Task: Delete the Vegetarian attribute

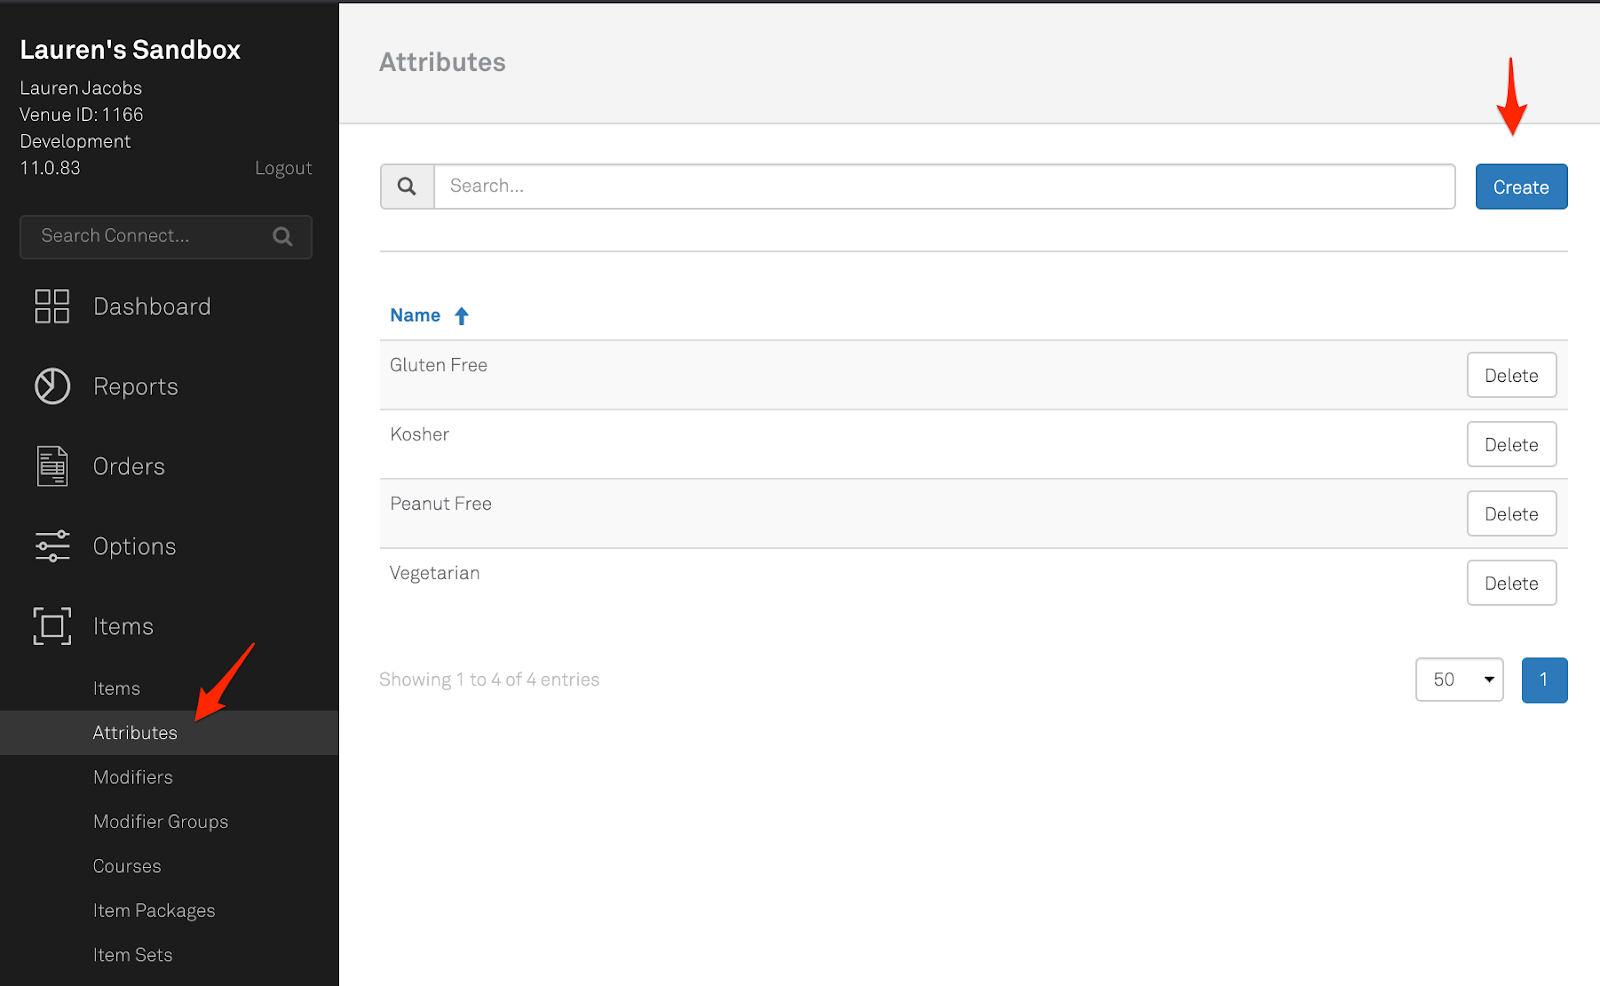Action: (1511, 583)
